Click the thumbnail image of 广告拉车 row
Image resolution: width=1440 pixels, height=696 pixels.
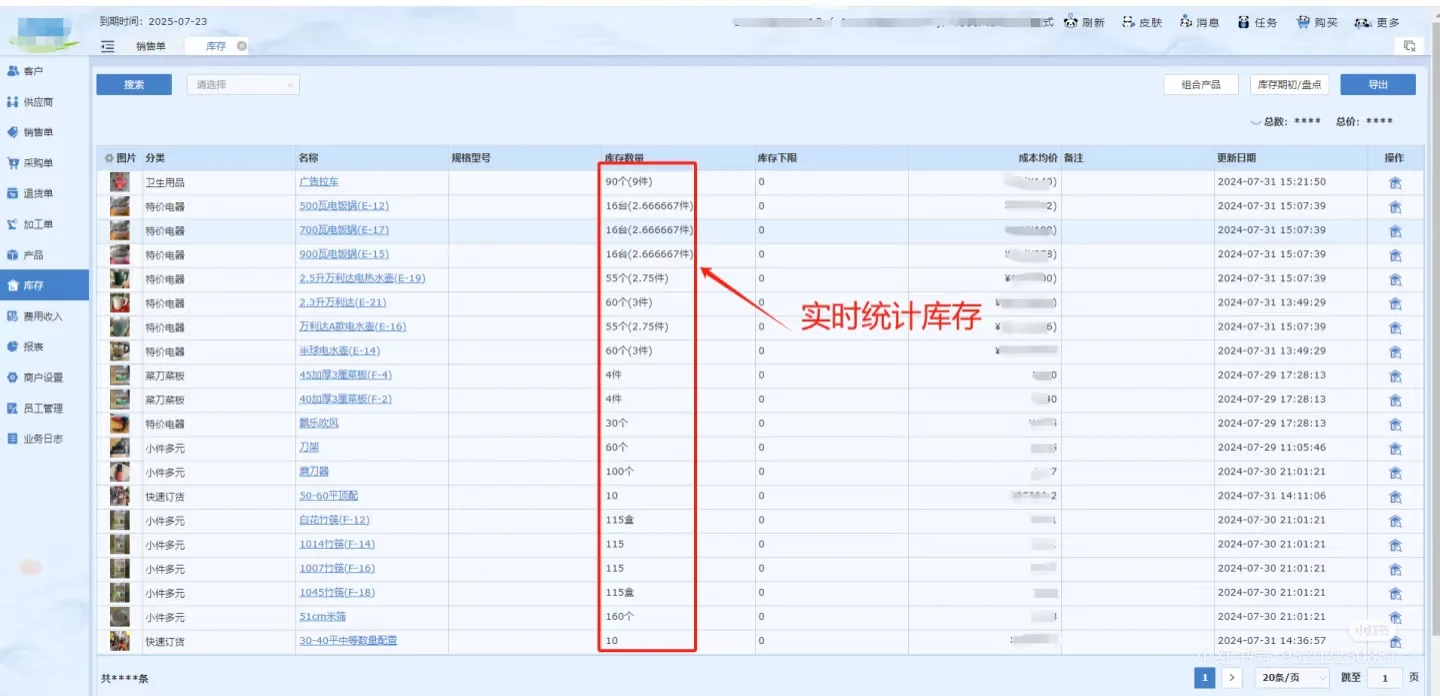[119, 182]
